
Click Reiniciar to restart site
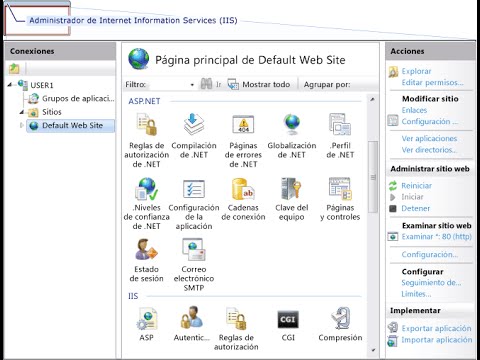pos(416,186)
